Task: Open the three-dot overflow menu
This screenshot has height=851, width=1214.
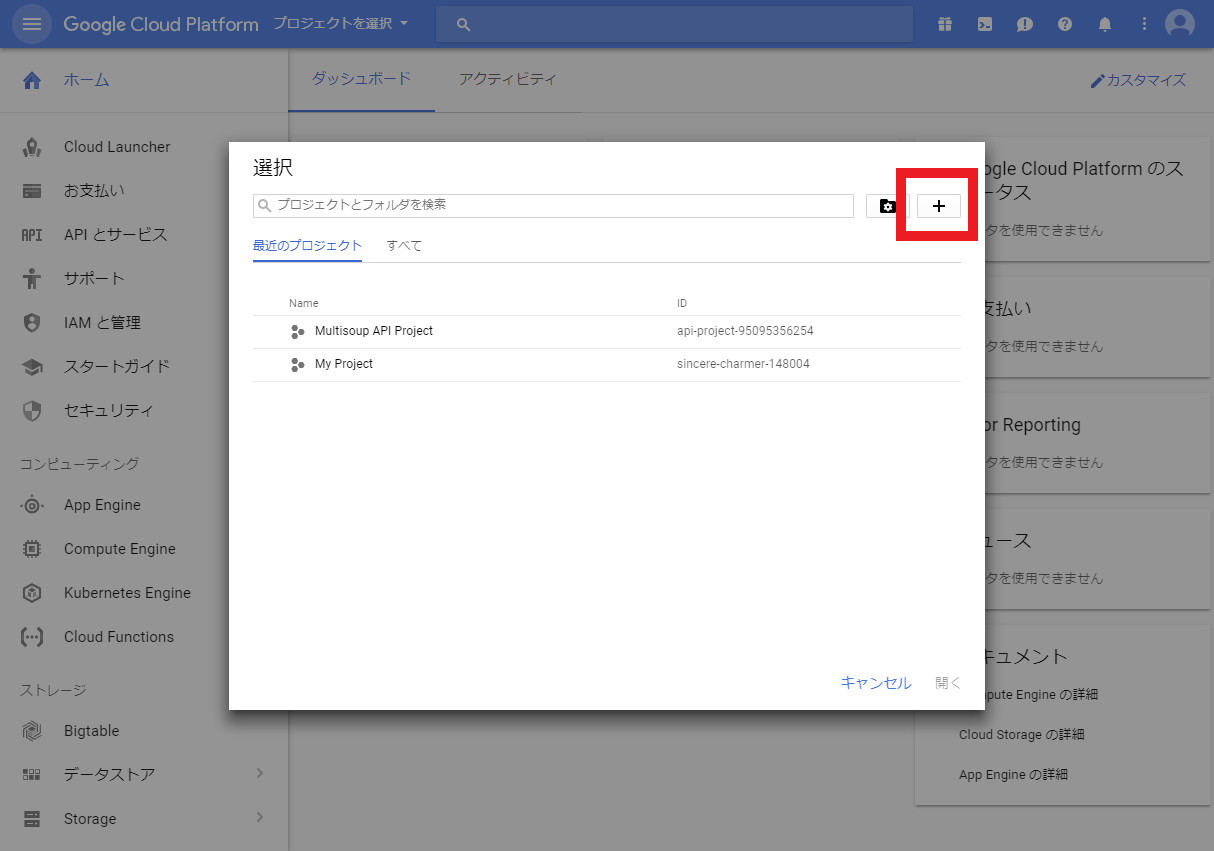Action: [x=1144, y=23]
